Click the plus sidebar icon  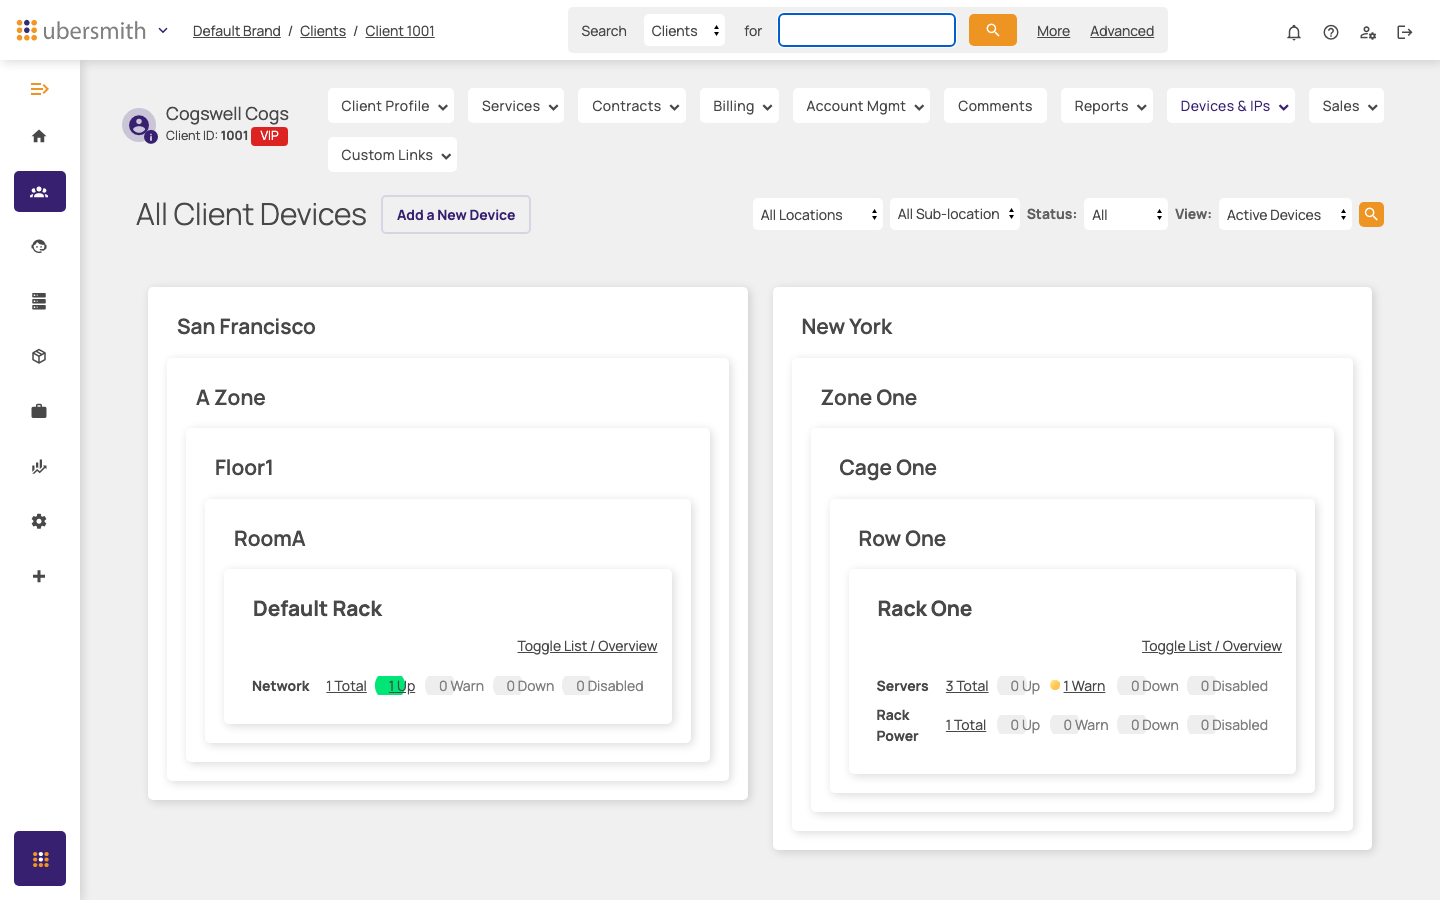pyautogui.click(x=39, y=576)
